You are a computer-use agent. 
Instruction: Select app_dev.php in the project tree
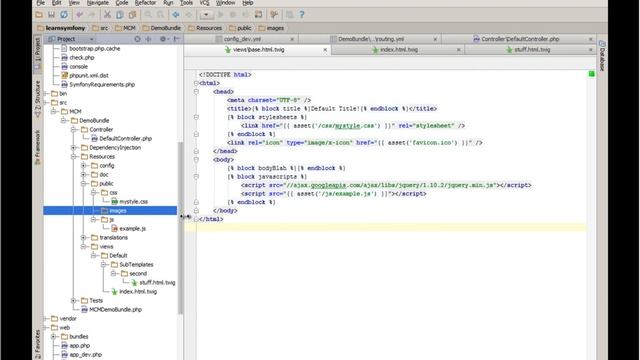(86, 354)
